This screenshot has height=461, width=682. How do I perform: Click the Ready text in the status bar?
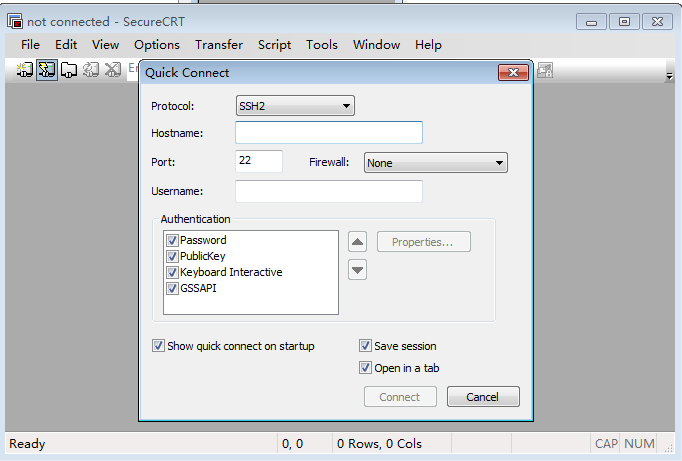click(x=27, y=444)
